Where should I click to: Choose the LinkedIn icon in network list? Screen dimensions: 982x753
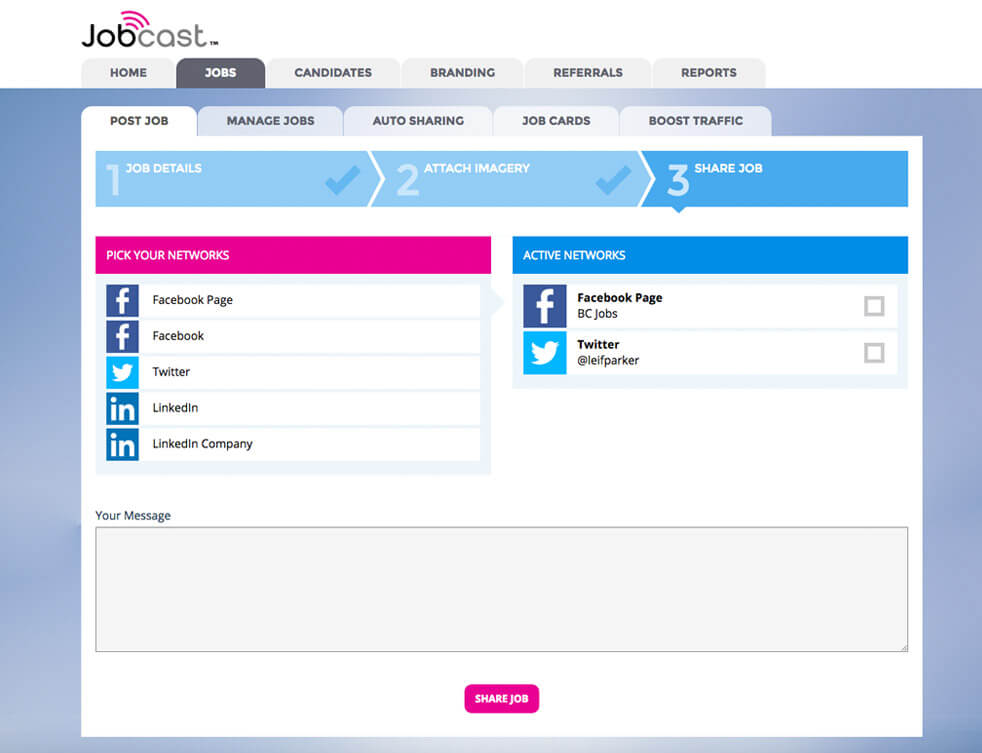click(x=122, y=408)
